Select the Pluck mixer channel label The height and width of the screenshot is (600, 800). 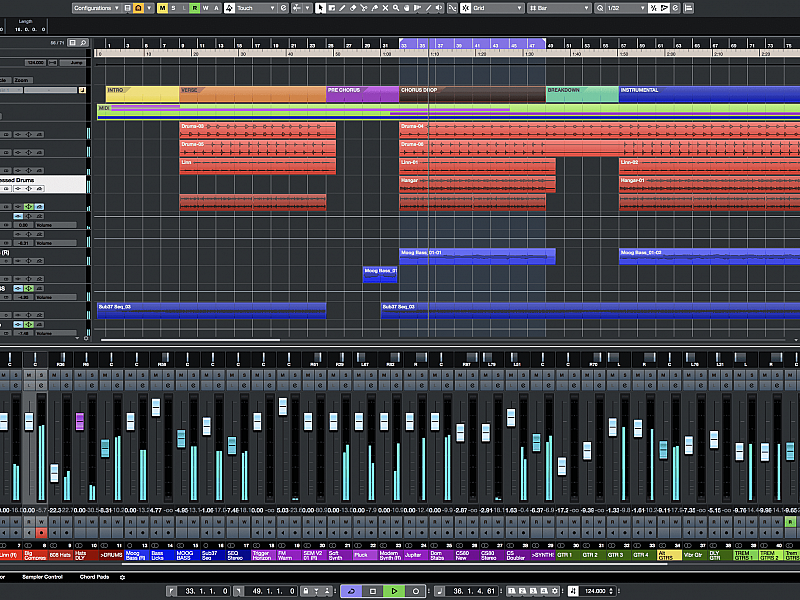click(x=365, y=555)
